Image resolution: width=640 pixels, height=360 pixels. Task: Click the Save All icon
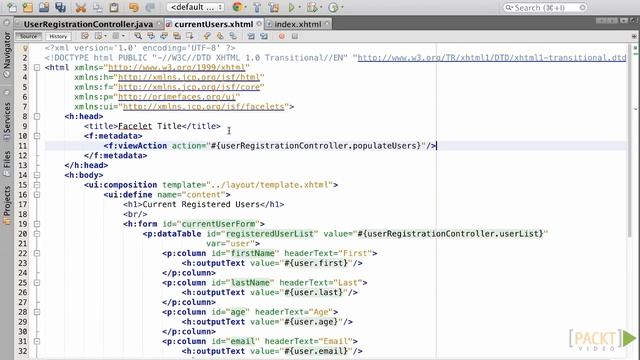pos(60,7)
